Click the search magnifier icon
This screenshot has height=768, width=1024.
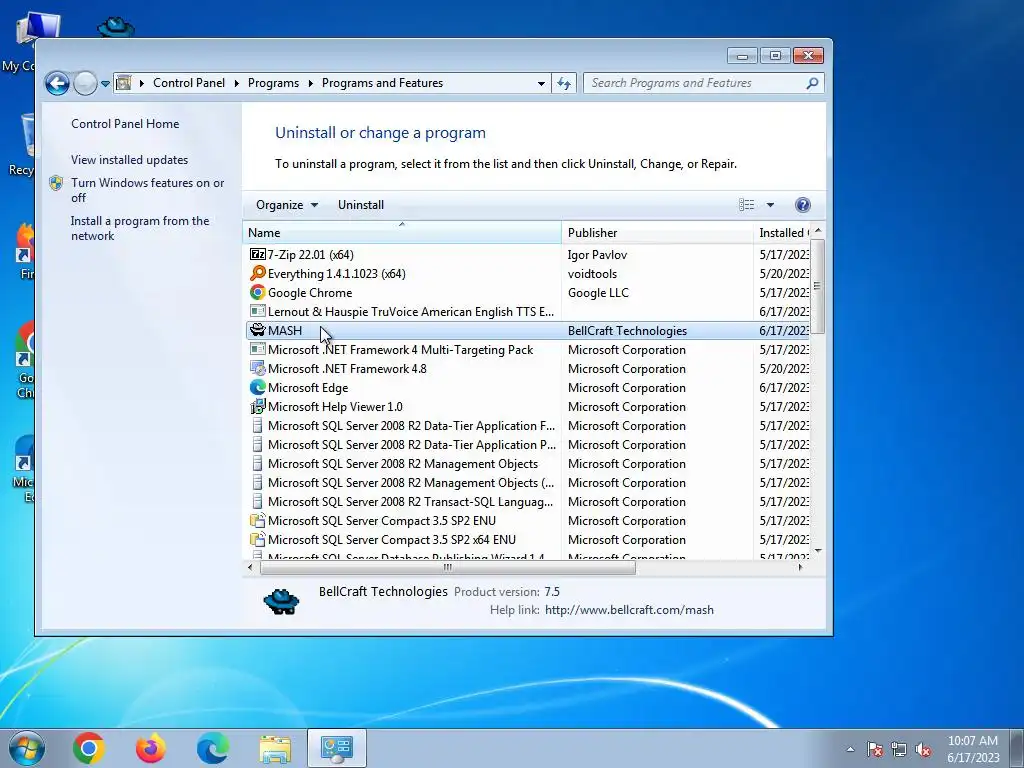812,83
